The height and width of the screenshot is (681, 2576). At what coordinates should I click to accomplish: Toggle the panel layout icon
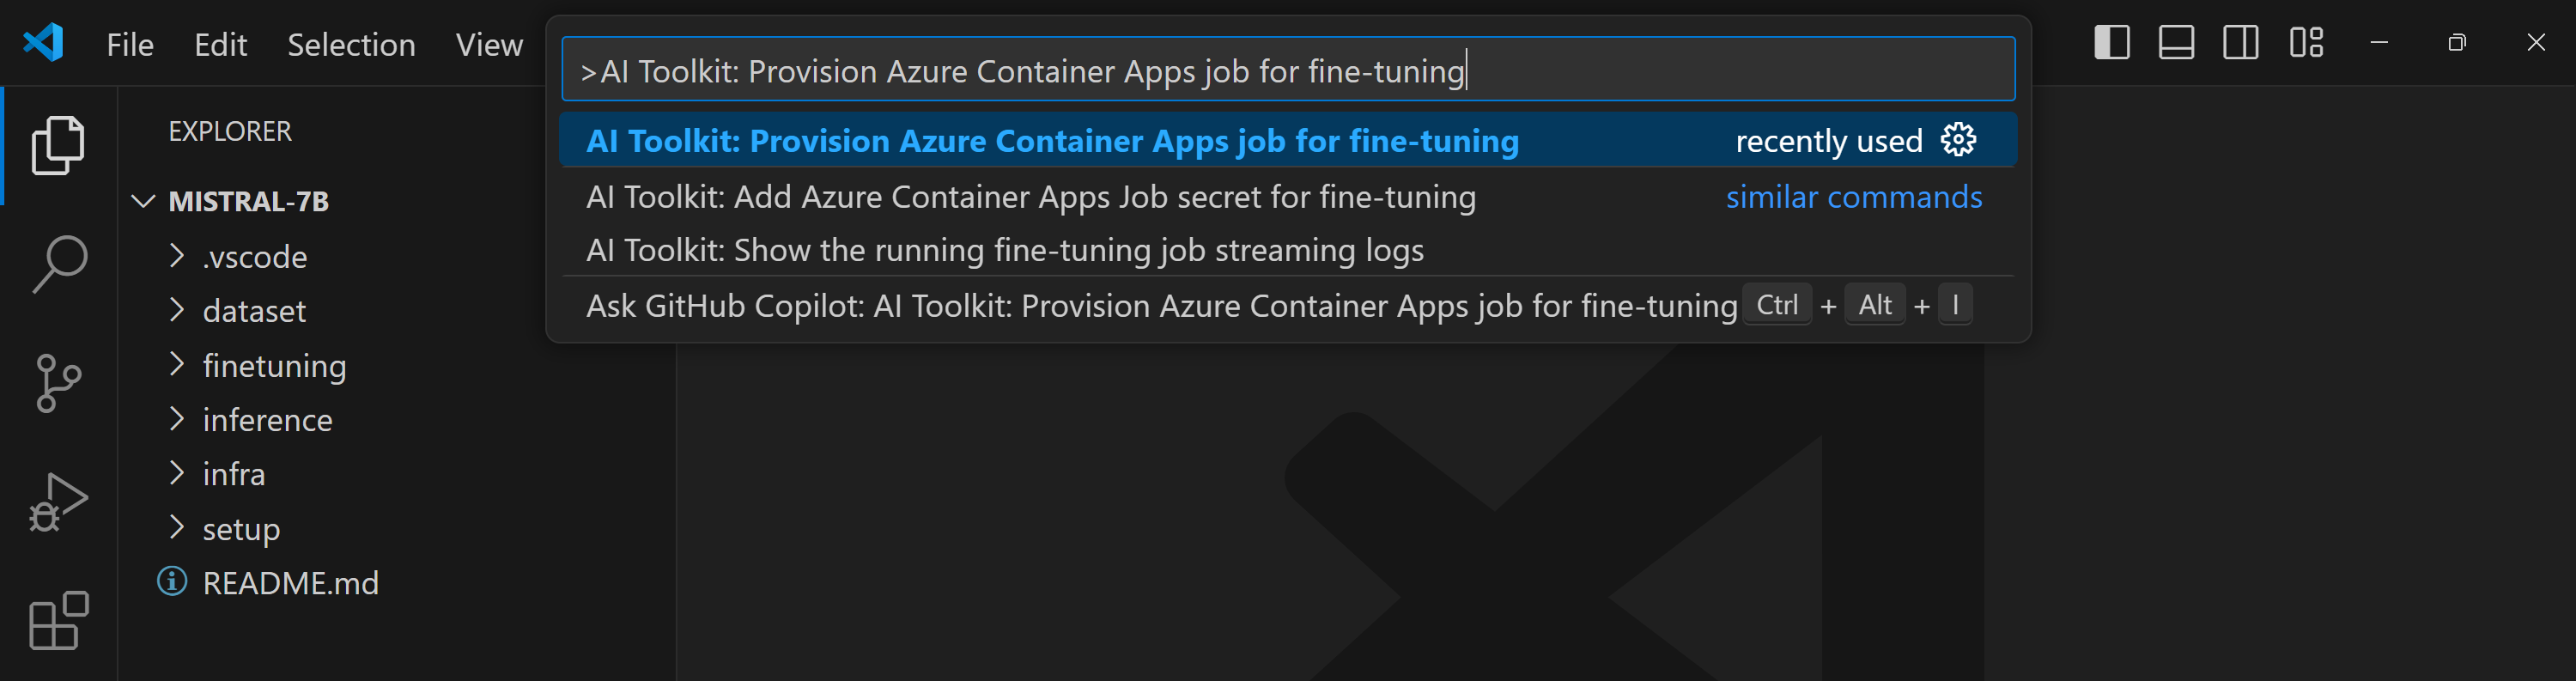tap(2176, 42)
